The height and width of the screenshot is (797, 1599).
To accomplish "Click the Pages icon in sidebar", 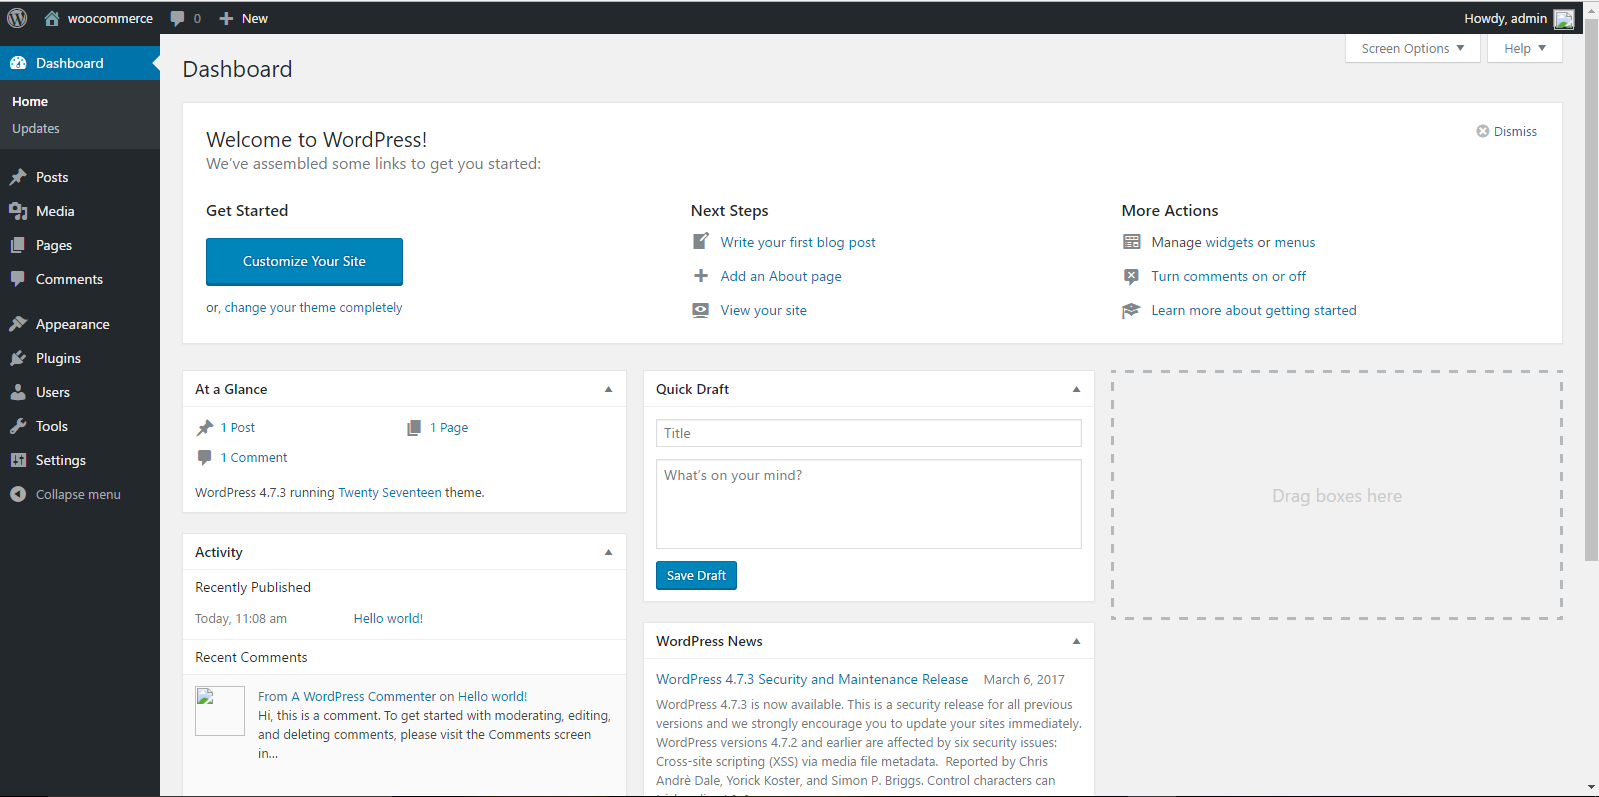I will pyautogui.click(x=18, y=245).
